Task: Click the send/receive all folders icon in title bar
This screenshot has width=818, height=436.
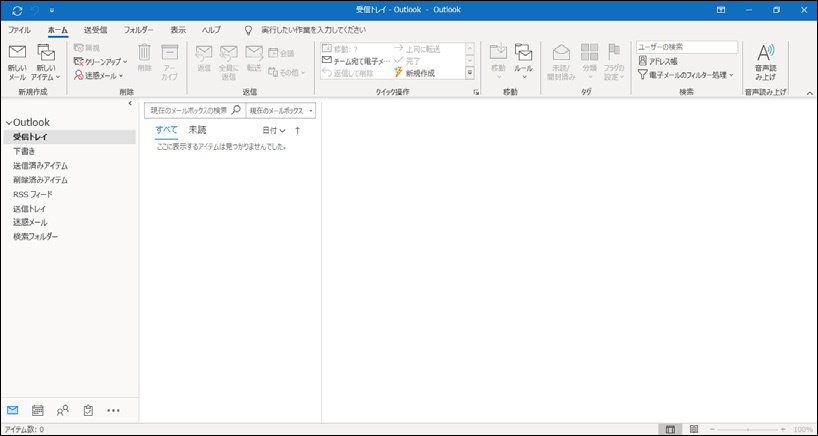Action: click(x=18, y=10)
